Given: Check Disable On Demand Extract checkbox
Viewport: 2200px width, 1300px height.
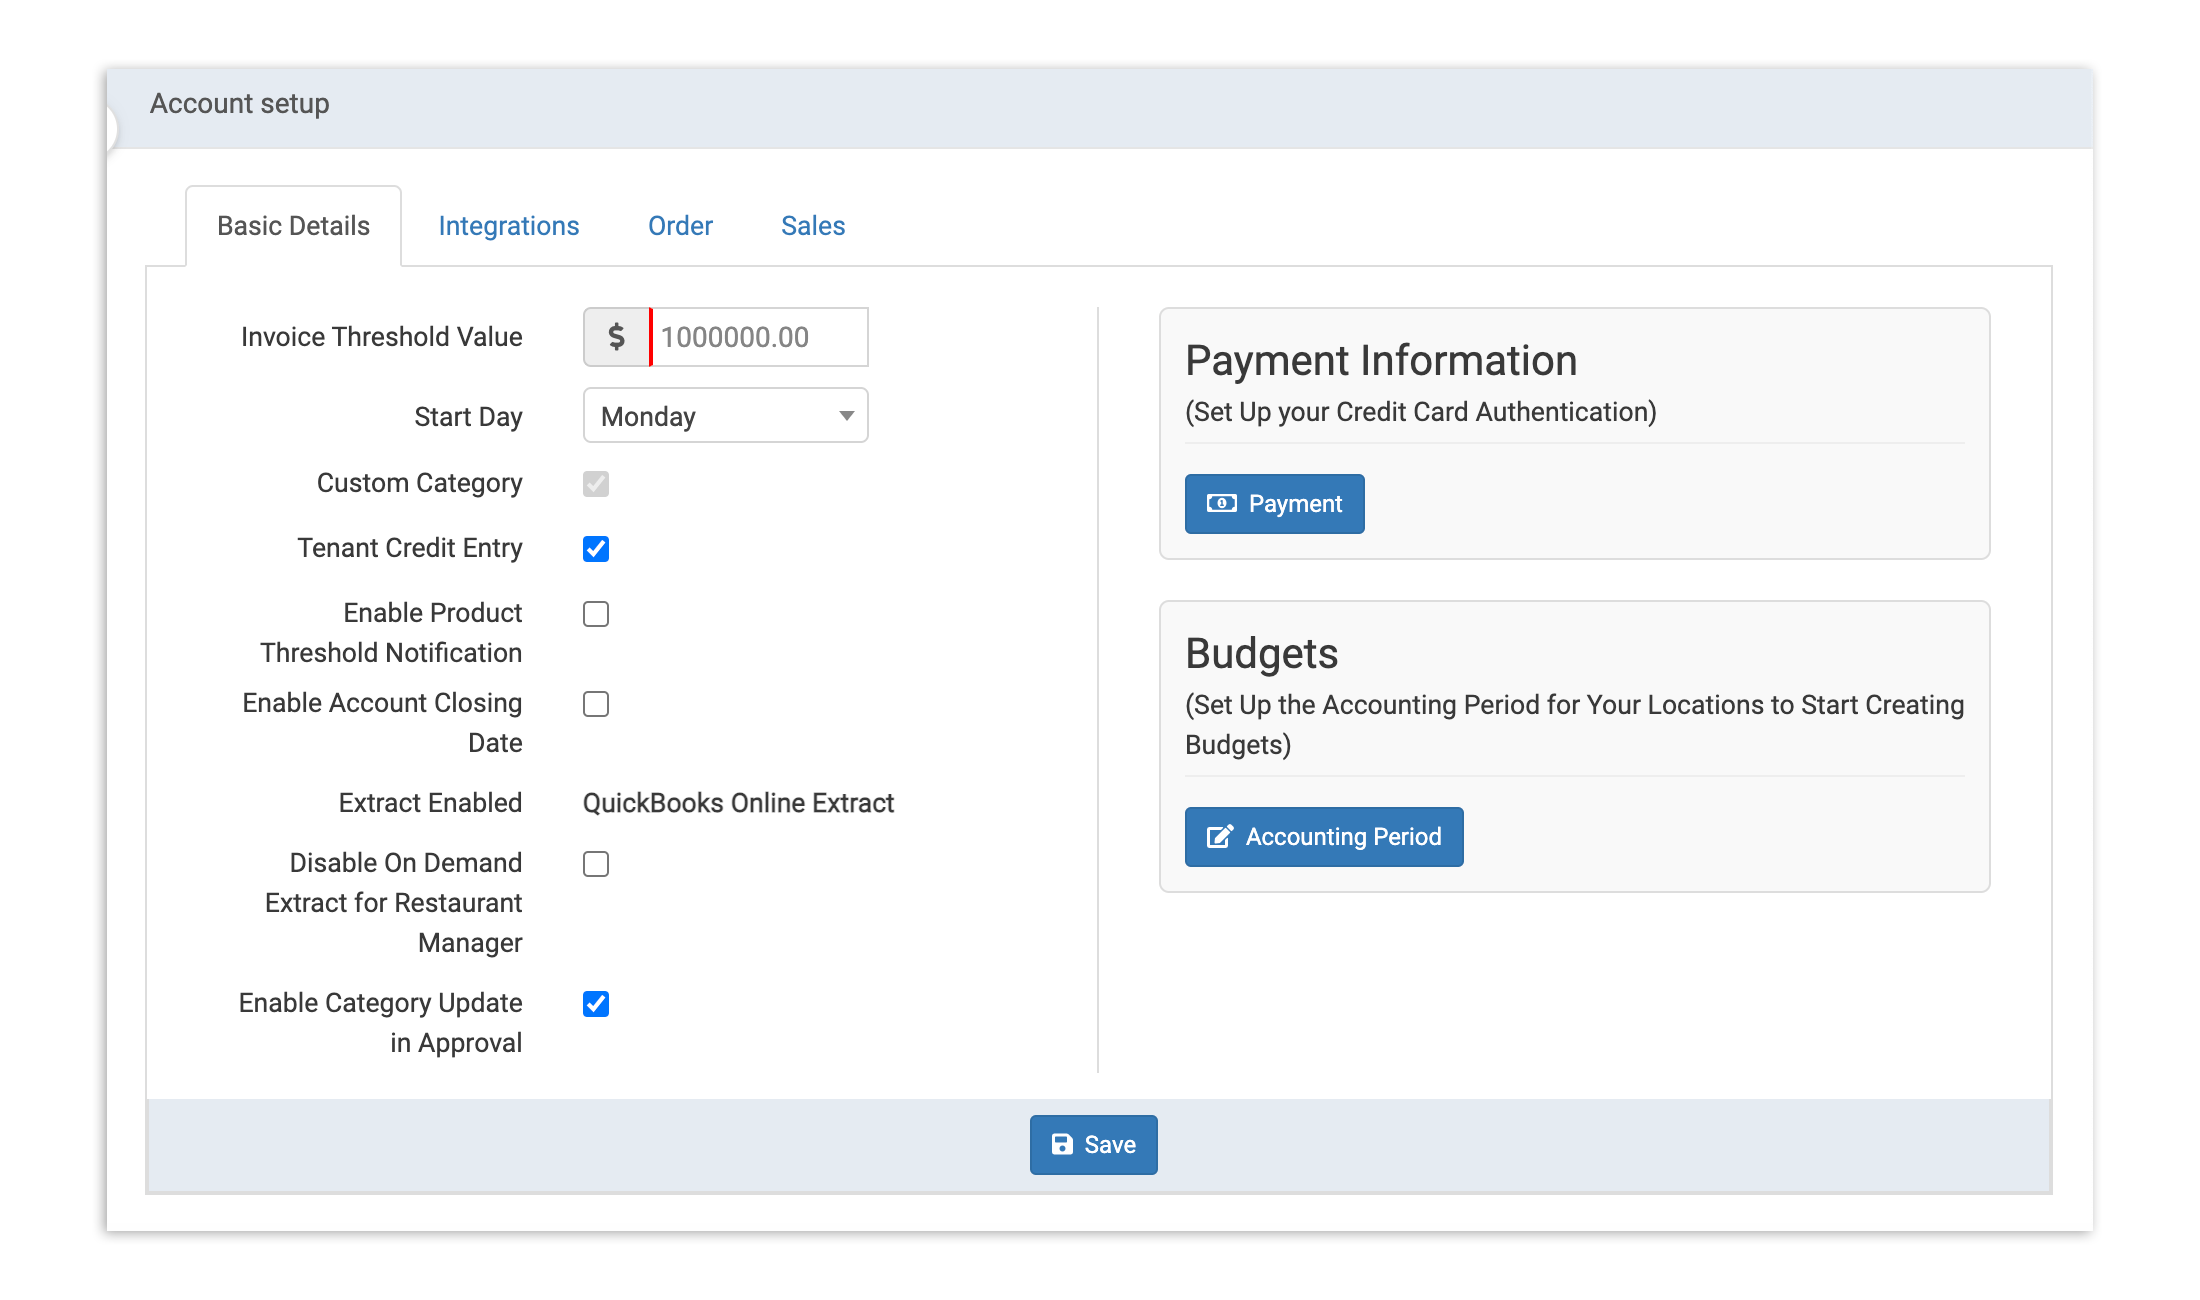Looking at the screenshot, I should (596, 864).
